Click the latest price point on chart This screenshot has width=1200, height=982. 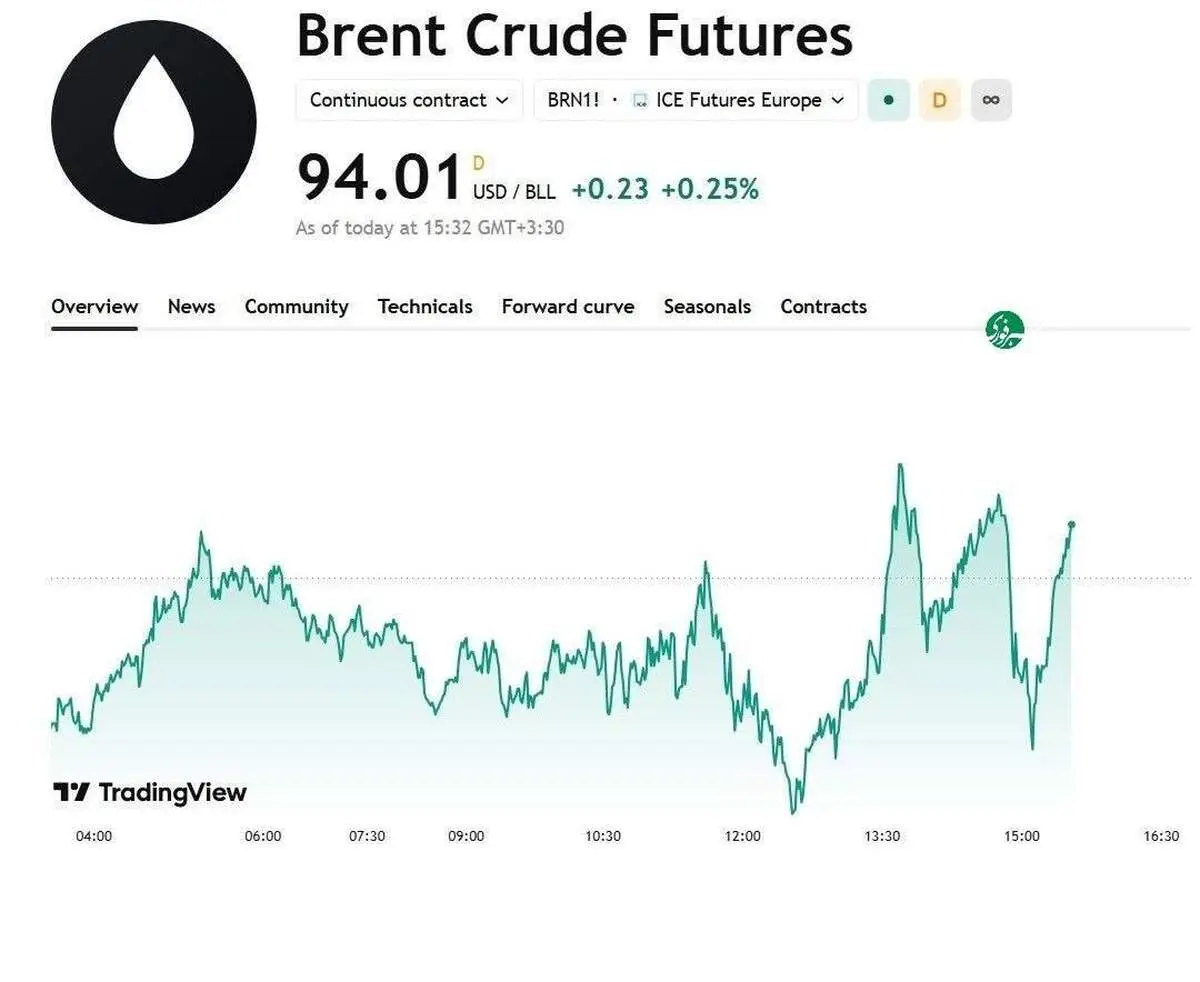[1072, 524]
